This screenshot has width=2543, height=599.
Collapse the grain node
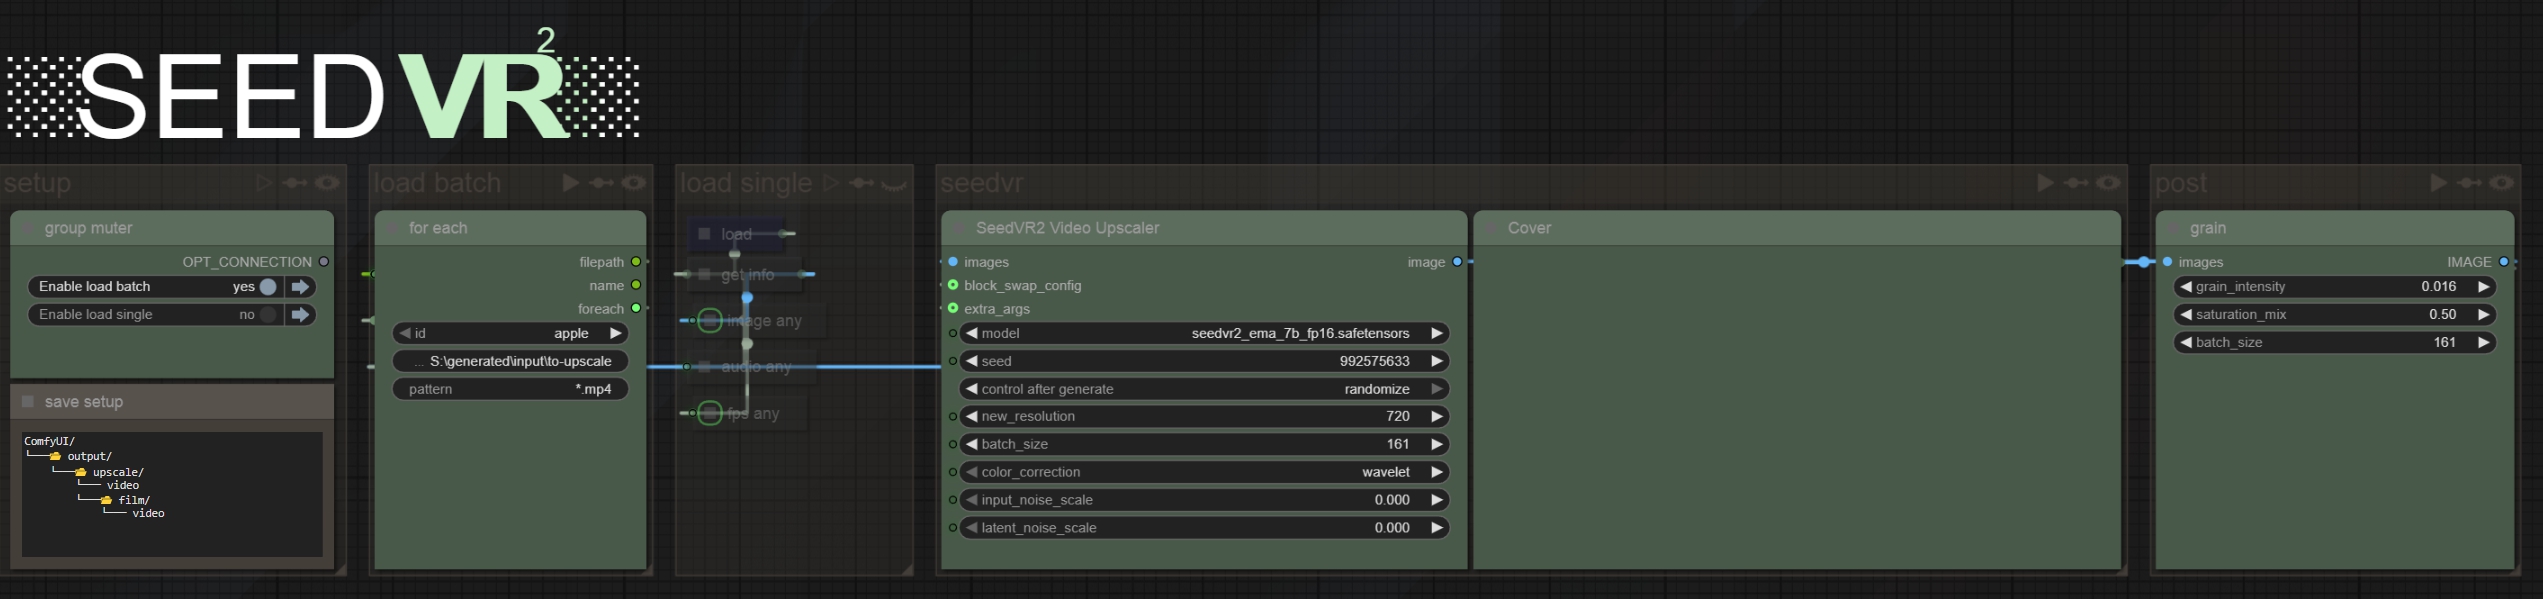pos(2173,228)
